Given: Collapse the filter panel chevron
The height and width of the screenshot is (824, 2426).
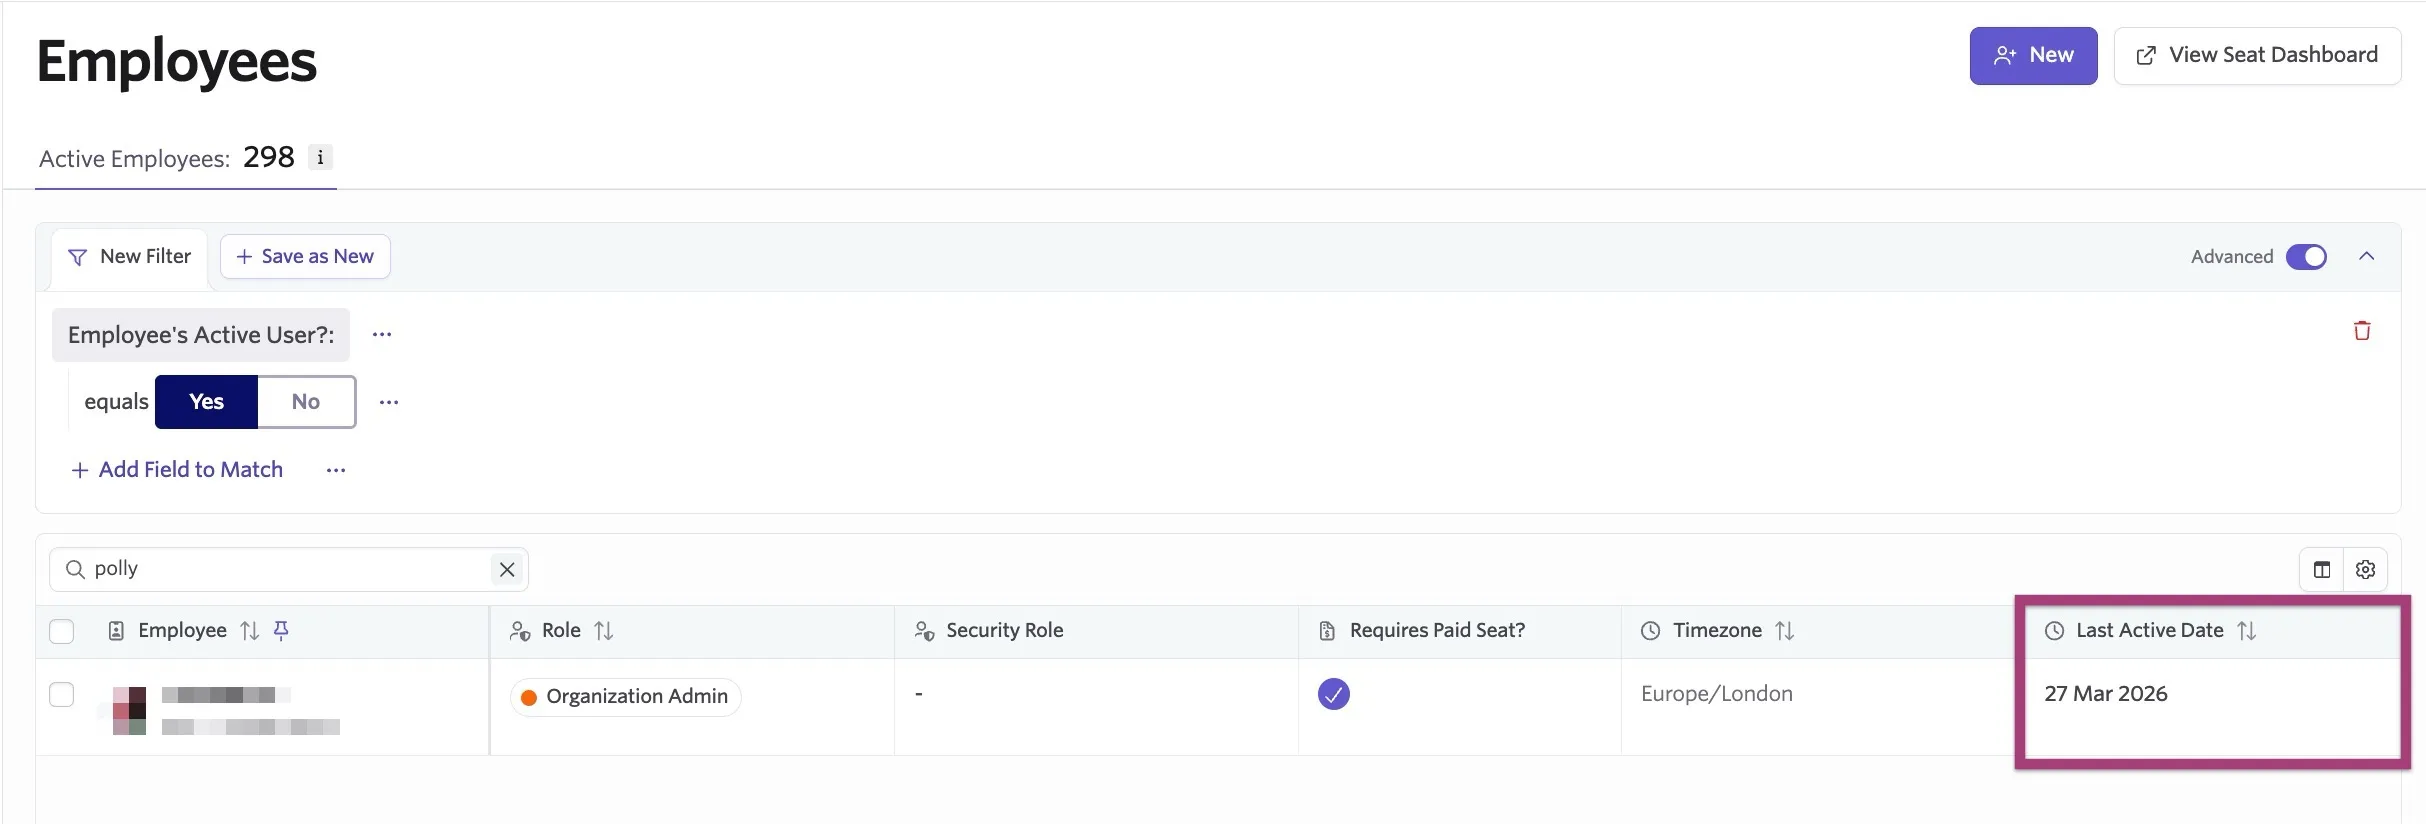Looking at the screenshot, I should 2366,257.
